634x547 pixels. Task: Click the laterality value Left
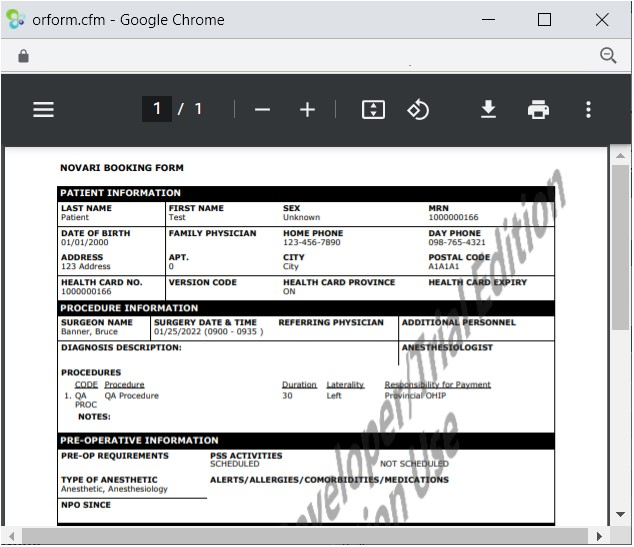click(334, 396)
